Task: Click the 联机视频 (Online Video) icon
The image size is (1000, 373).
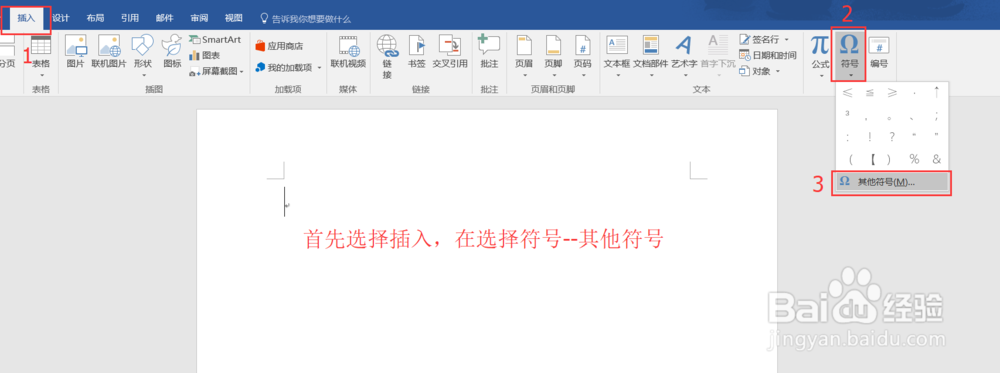Action: (x=348, y=52)
